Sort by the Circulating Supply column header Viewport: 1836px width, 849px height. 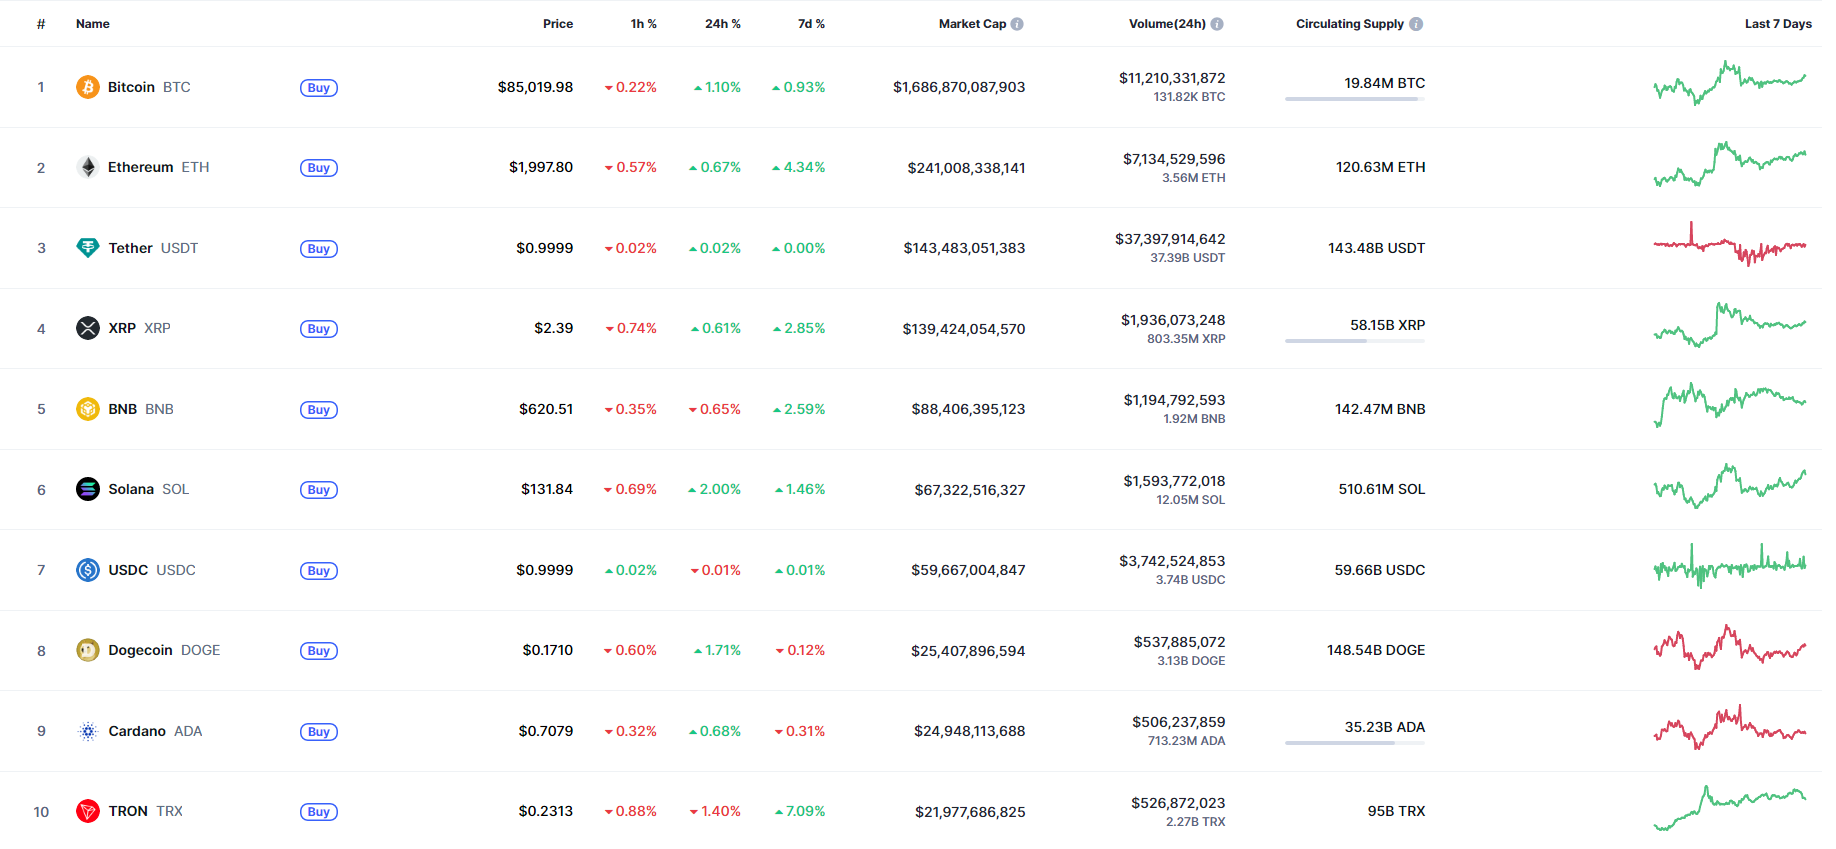1350,24
